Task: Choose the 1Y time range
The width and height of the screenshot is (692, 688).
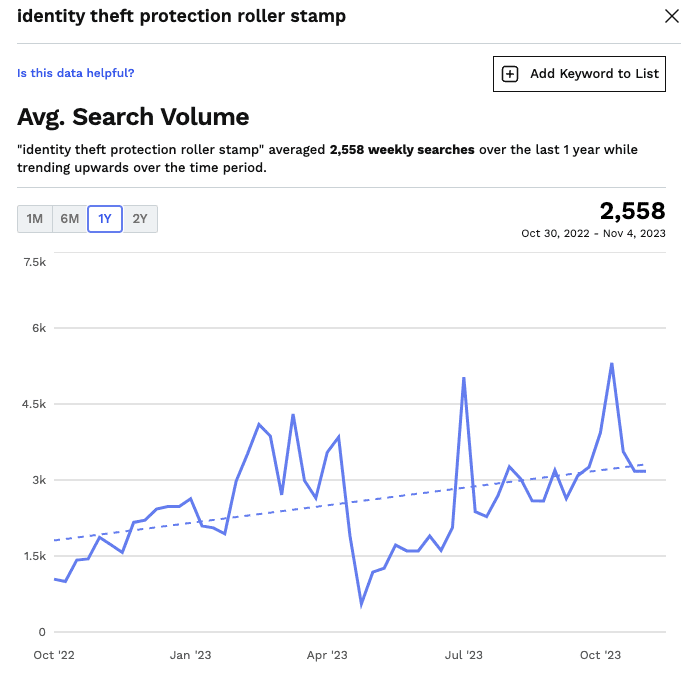Action: click(105, 219)
